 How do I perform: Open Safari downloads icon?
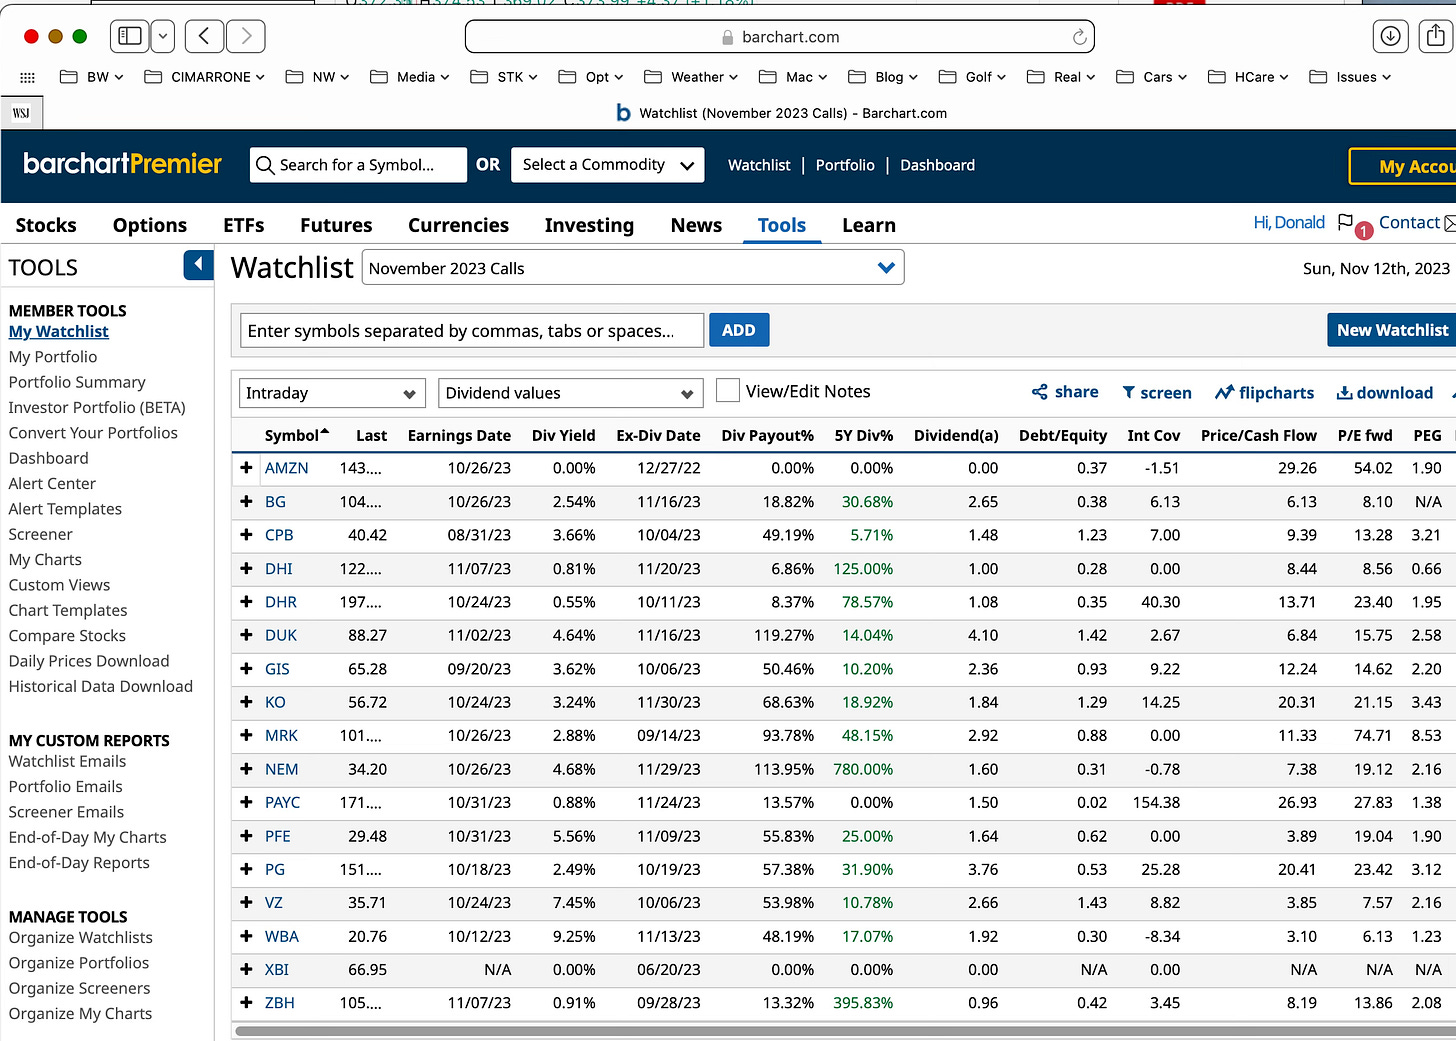(1390, 36)
